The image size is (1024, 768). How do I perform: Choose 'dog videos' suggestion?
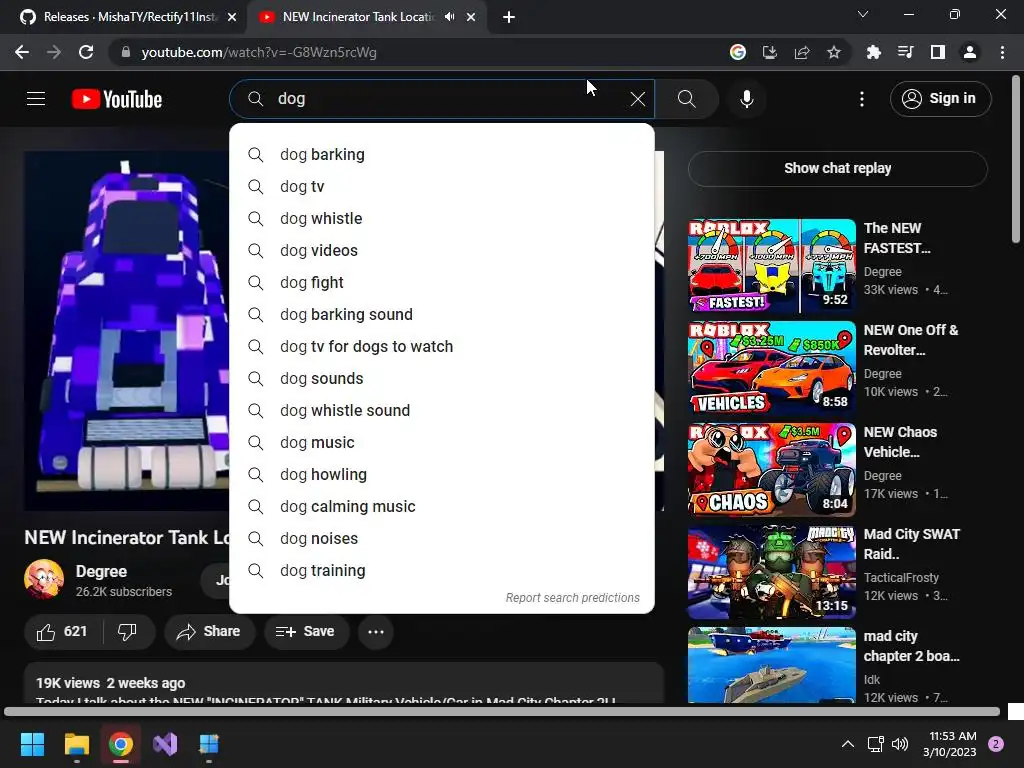[x=441, y=251]
